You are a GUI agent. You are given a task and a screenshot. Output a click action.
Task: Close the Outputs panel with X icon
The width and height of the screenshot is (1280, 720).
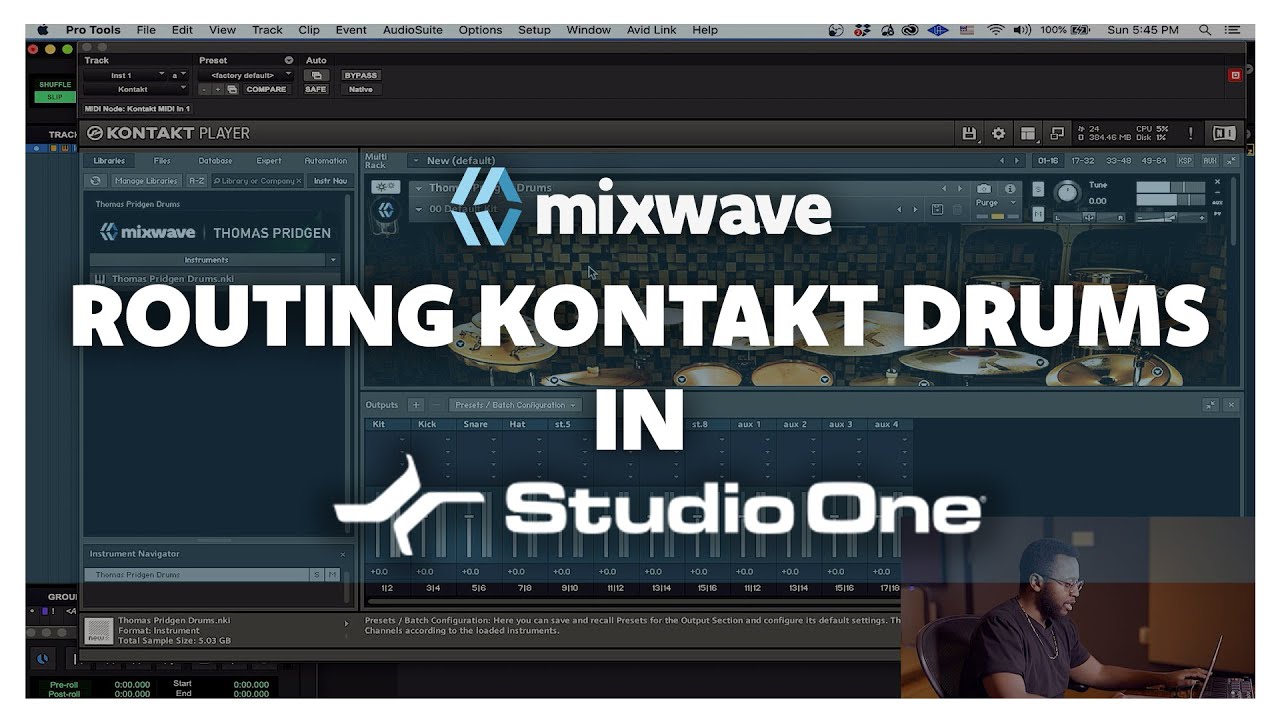point(1231,405)
